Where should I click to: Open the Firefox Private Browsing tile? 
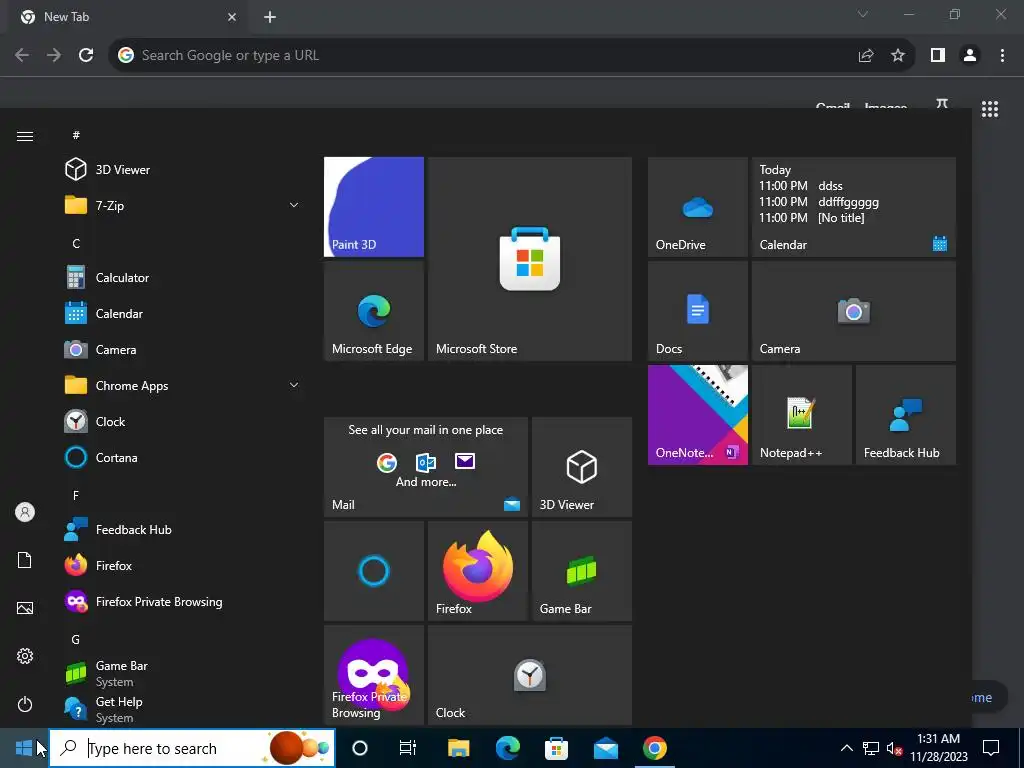click(374, 675)
